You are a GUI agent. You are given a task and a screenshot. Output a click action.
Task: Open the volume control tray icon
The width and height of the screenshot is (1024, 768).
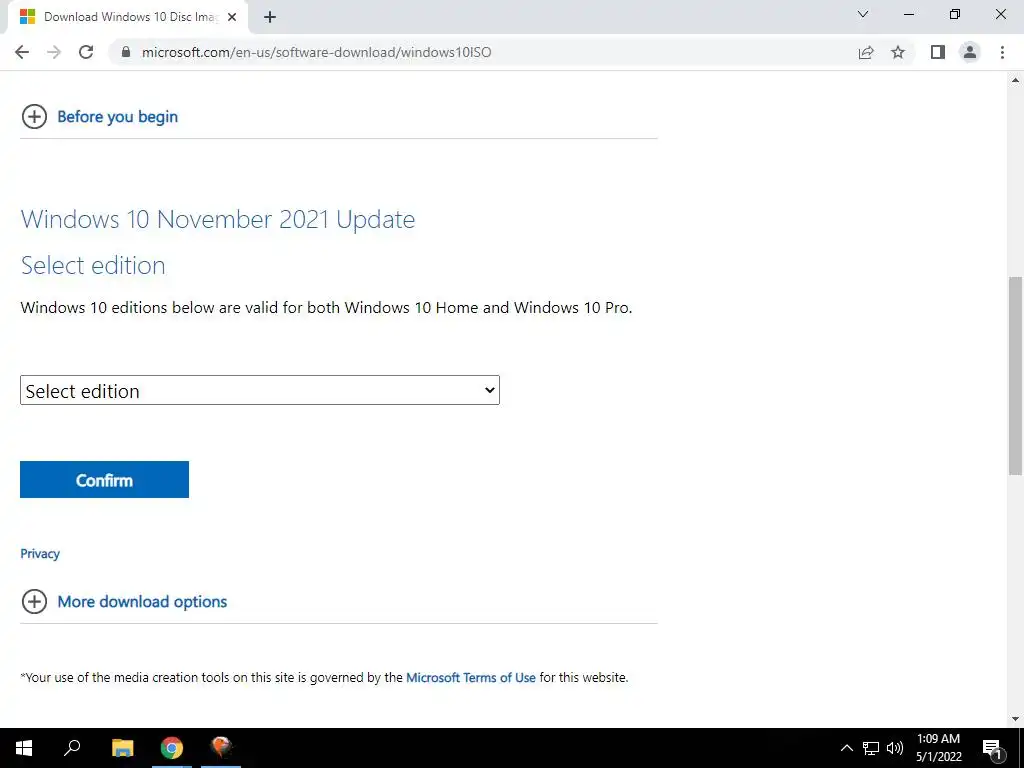click(x=895, y=748)
